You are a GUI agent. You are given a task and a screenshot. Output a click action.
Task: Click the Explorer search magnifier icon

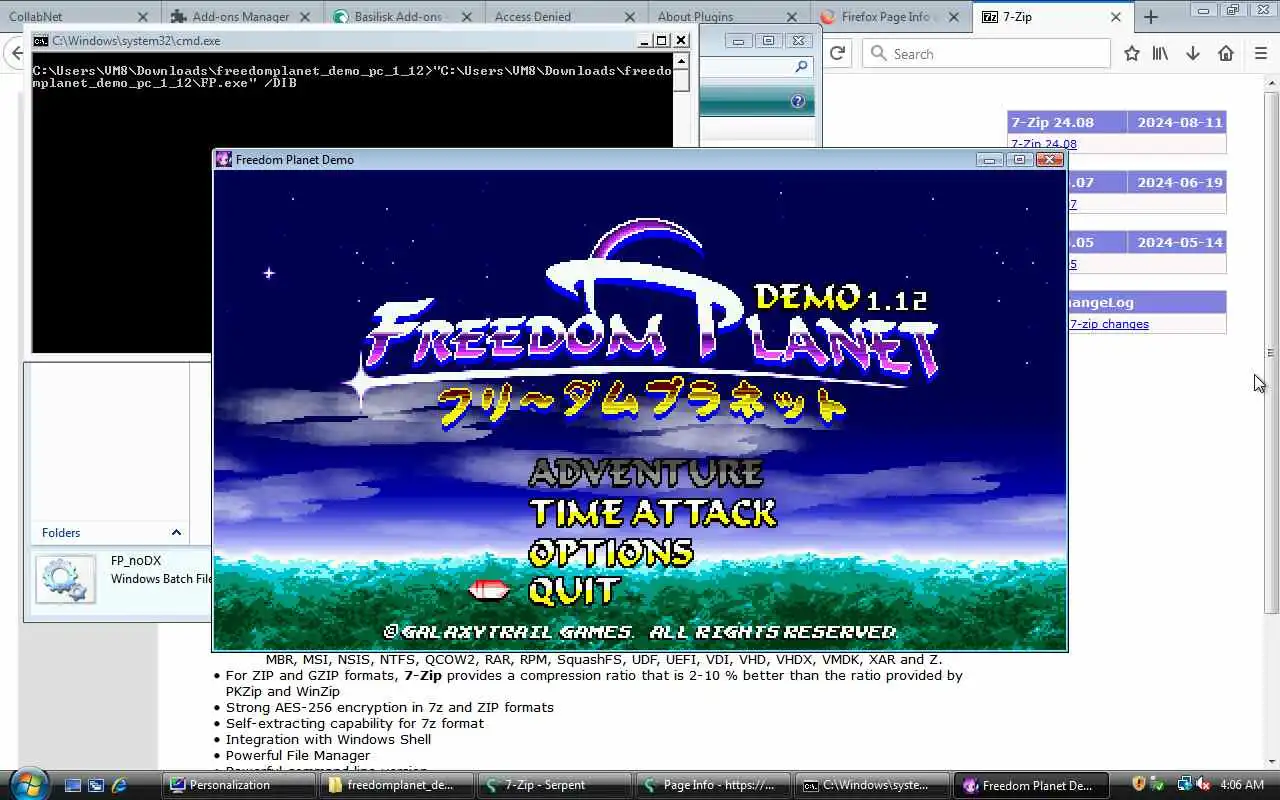(x=801, y=66)
